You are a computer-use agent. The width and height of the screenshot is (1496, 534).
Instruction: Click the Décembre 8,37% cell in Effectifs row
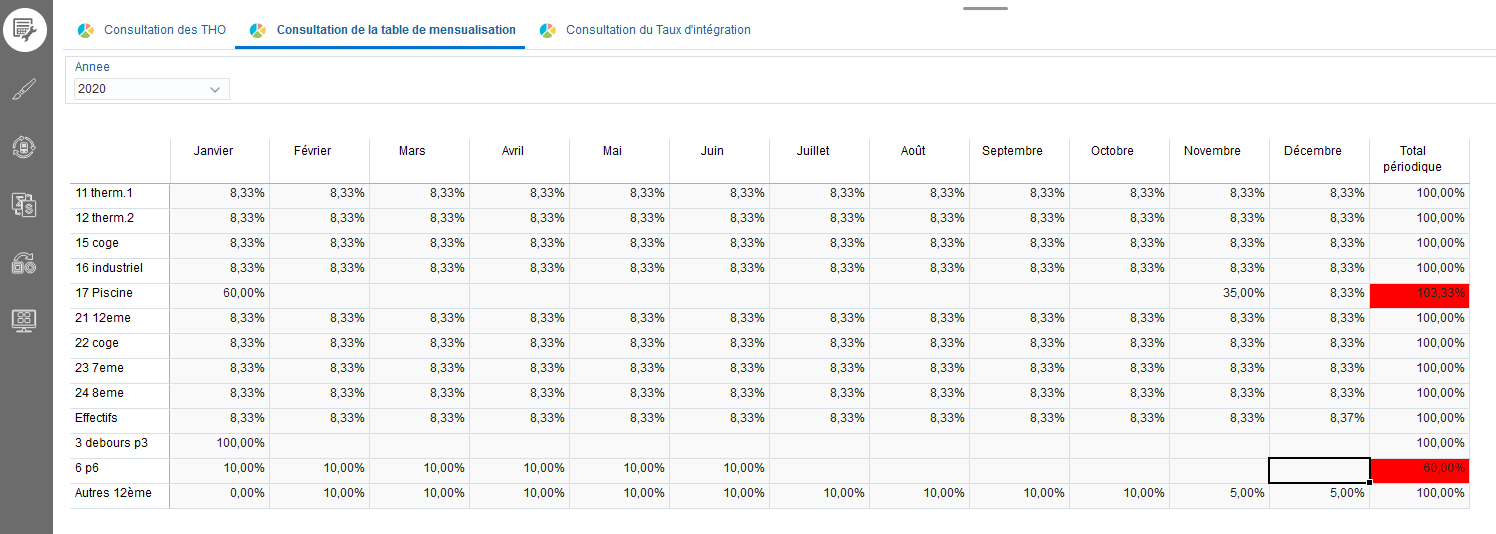click(1319, 418)
